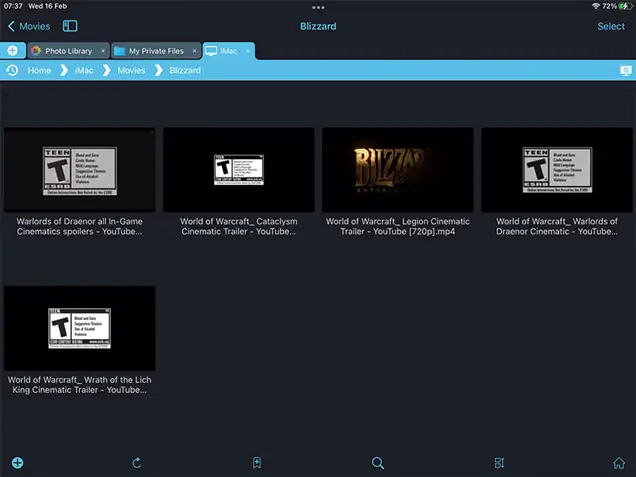Viewport: 636px width, 477px height.
Task: Click the Warlords In-Game Cinematics spoilers file name
Action: click(x=80, y=226)
